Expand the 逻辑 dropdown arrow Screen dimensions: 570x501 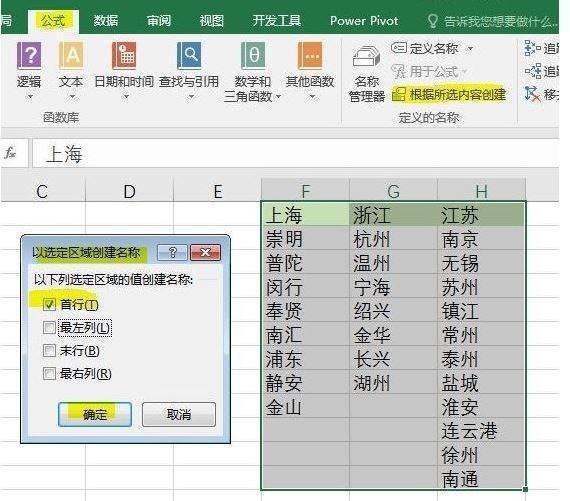point(30,97)
